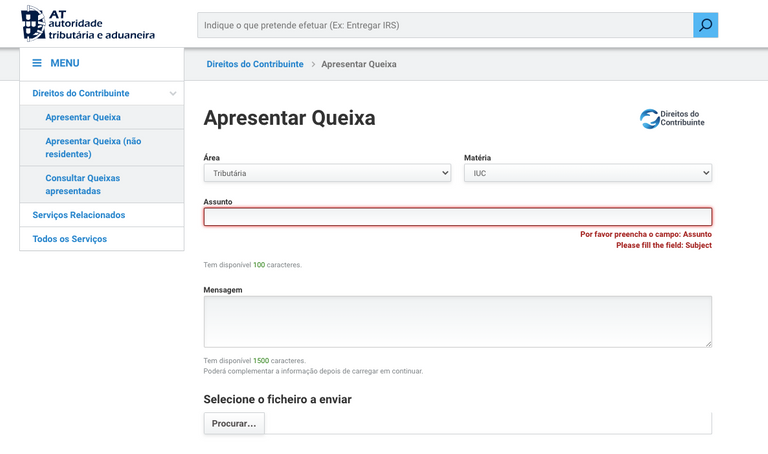Focus the search field at top
This screenshot has width=768, height=454.
[445, 25]
